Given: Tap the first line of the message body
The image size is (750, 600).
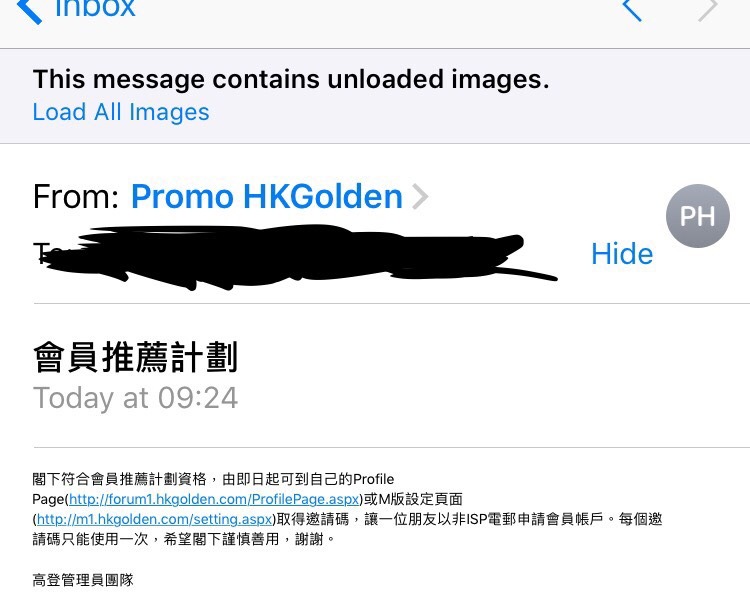Looking at the screenshot, I should 213,479.
